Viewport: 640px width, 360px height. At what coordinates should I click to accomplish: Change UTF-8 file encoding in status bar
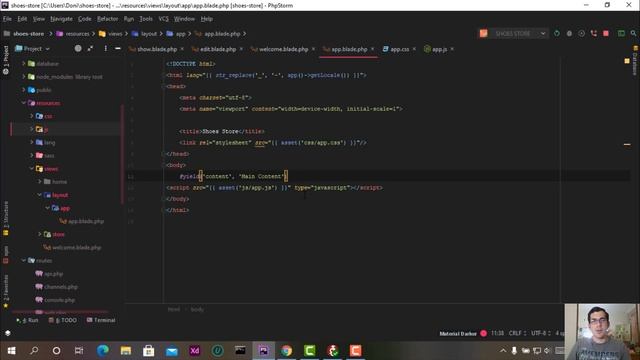click(x=540, y=333)
